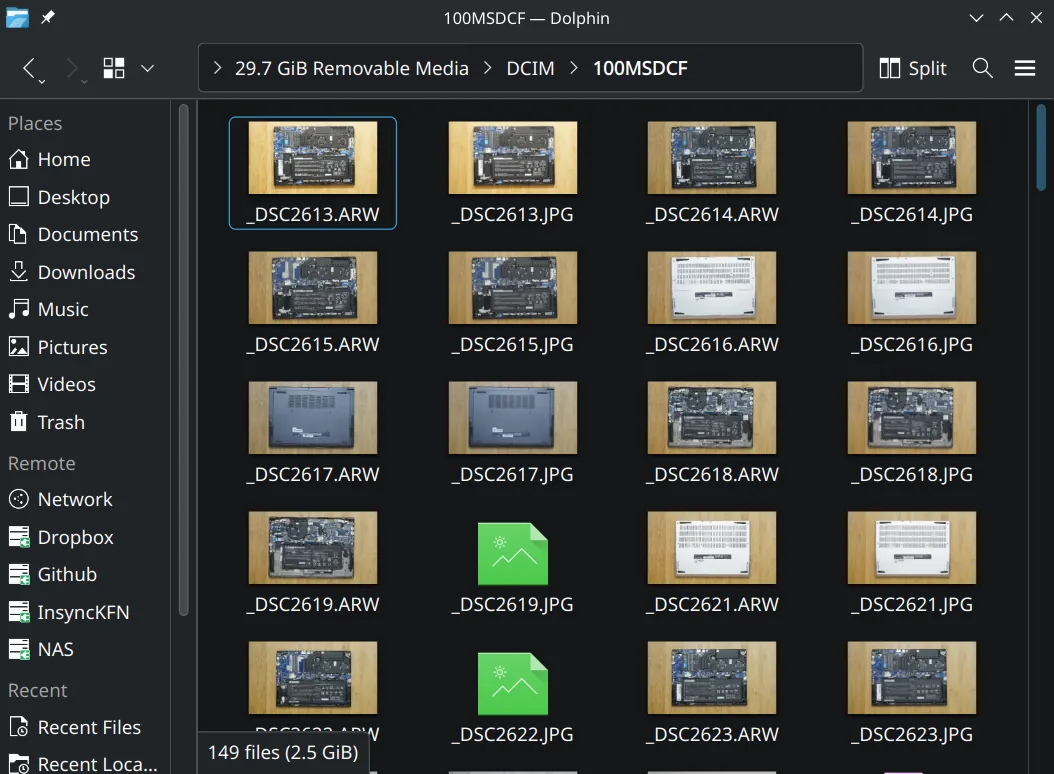Expand the breadcrumb root chevron

(x=216, y=68)
